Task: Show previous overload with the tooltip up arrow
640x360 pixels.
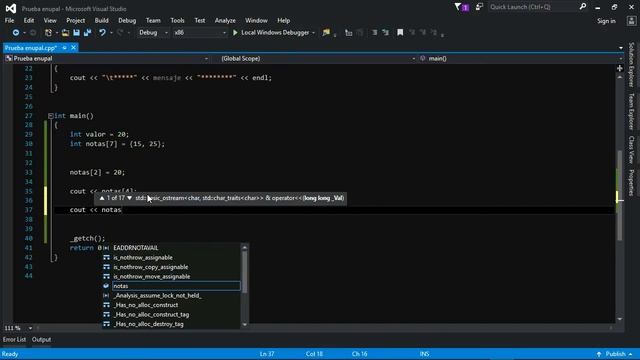Action: pyautogui.click(x=102, y=198)
